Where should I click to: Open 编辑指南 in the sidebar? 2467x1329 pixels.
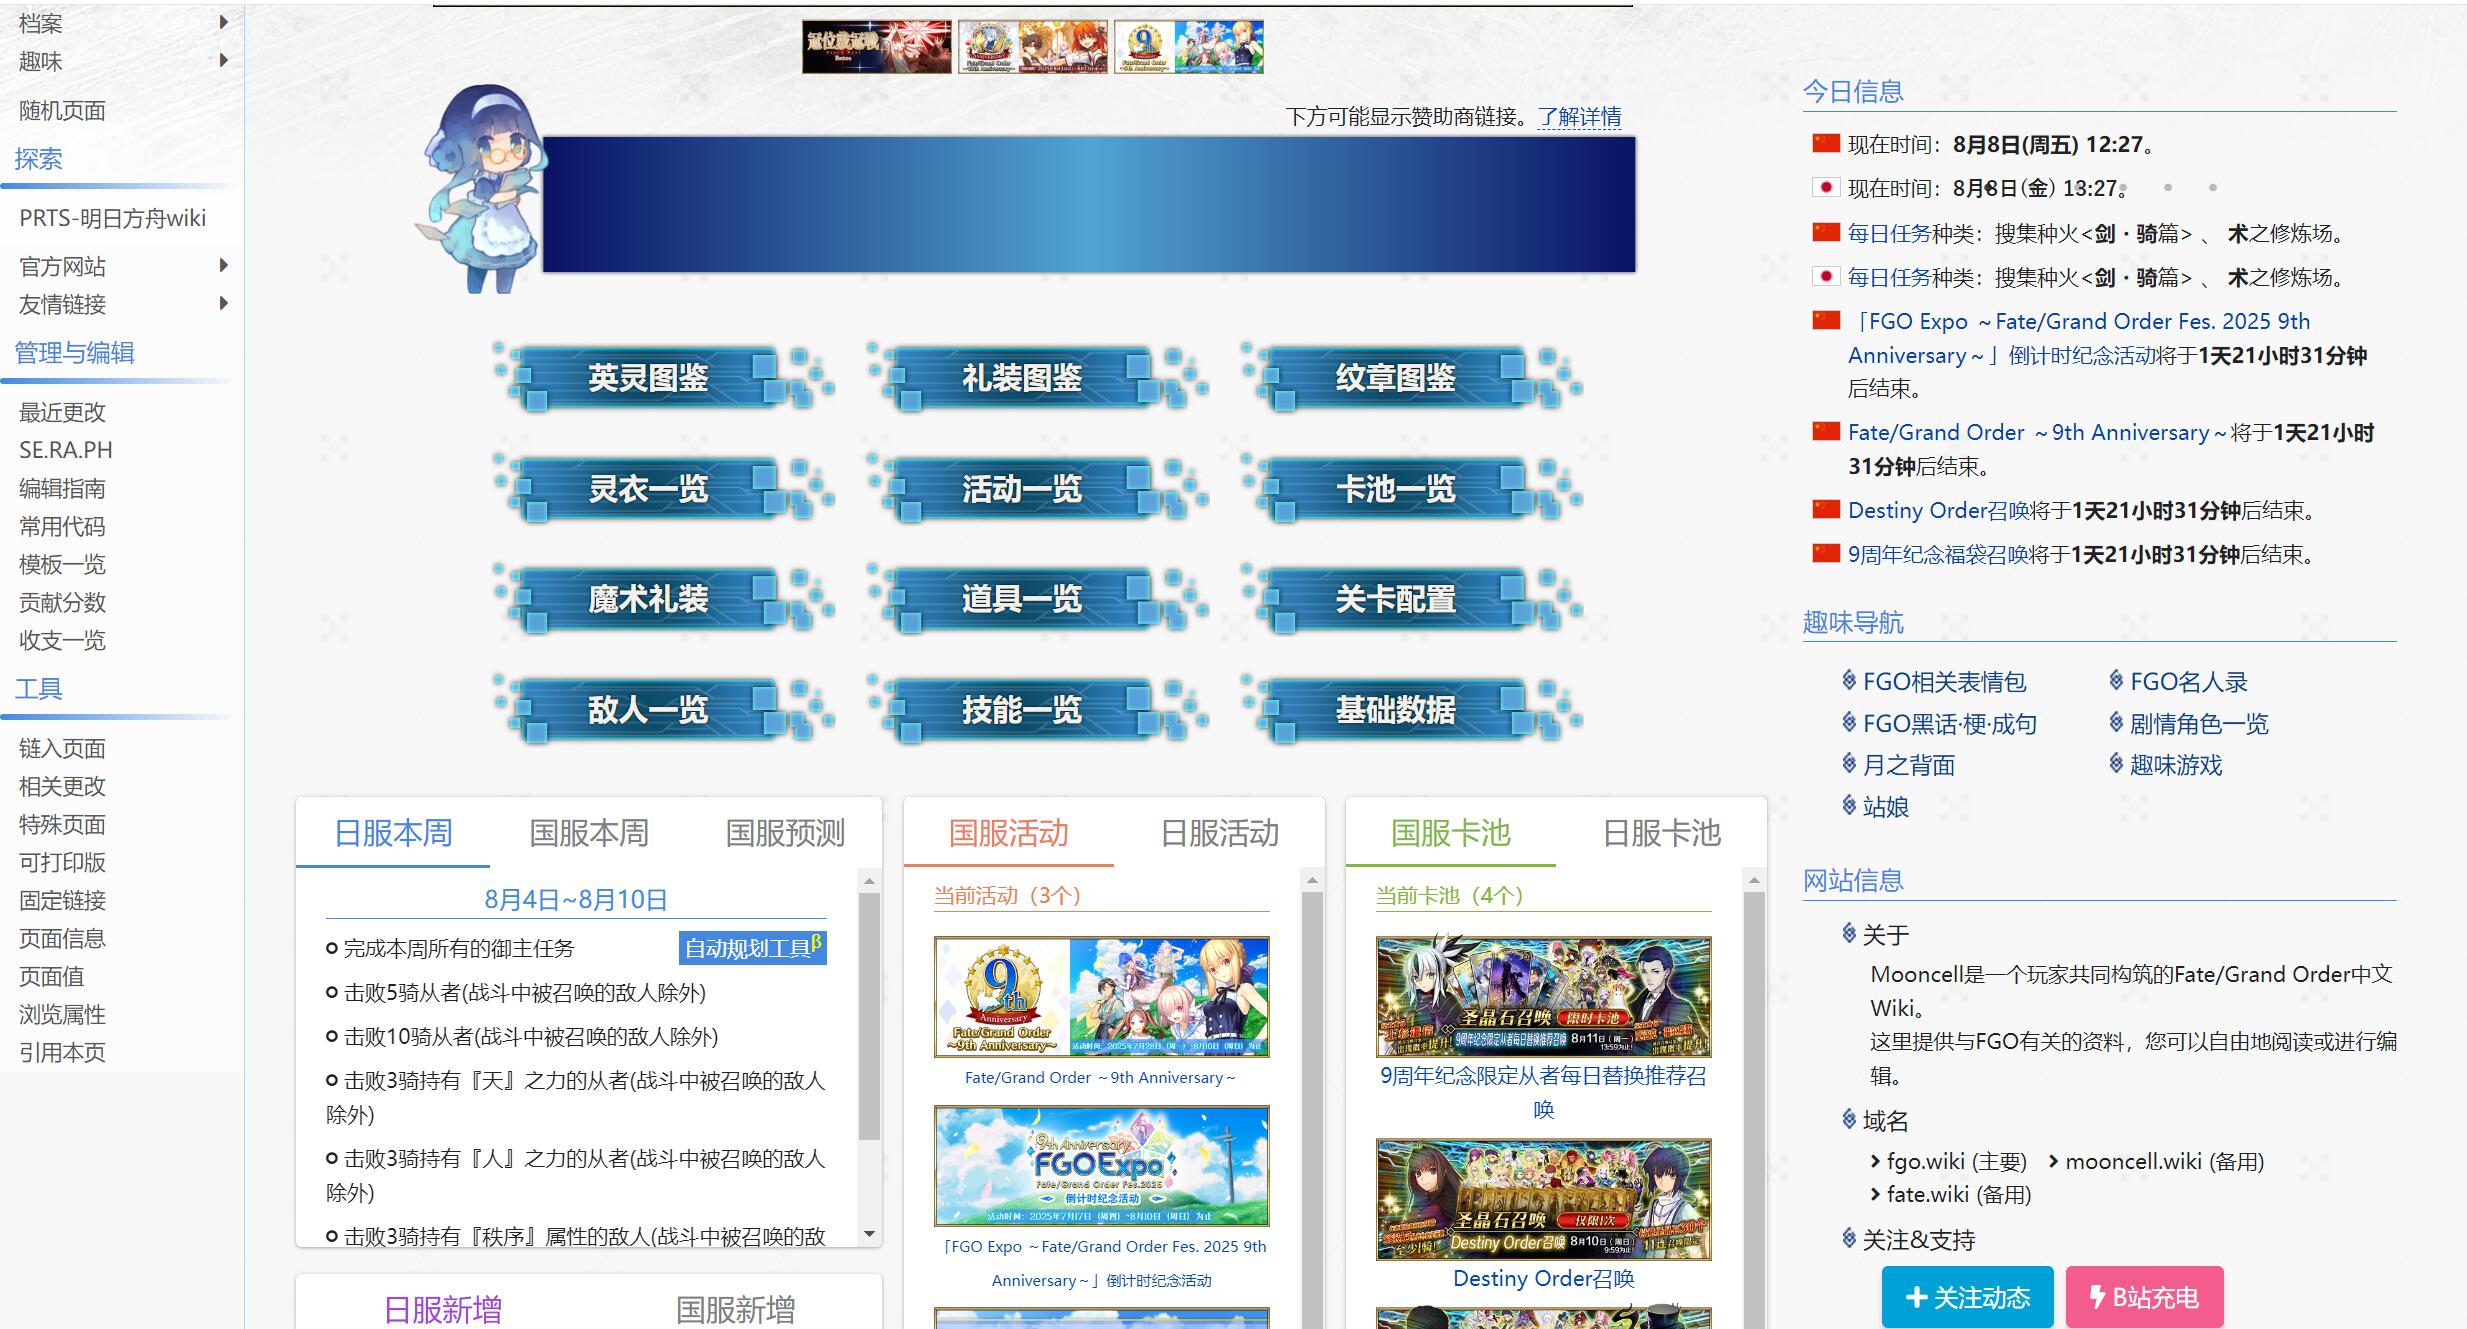[x=62, y=488]
